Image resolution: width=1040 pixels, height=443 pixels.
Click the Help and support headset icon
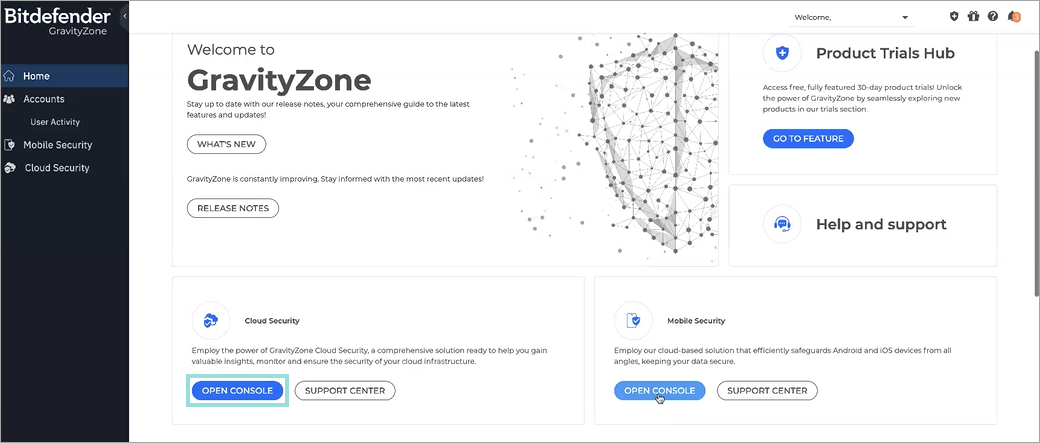782,224
